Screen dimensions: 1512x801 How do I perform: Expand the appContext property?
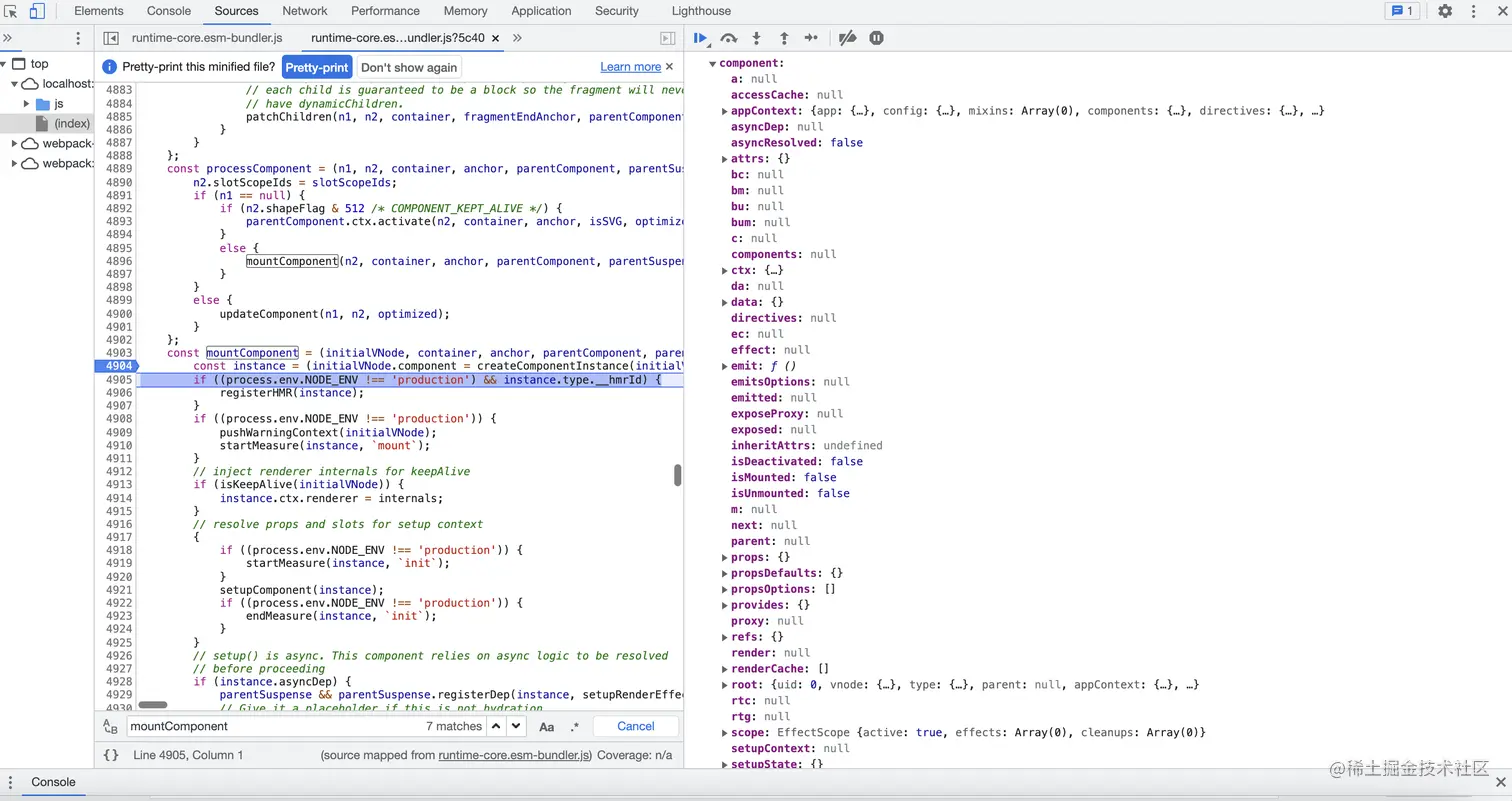pyautogui.click(x=724, y=111)
